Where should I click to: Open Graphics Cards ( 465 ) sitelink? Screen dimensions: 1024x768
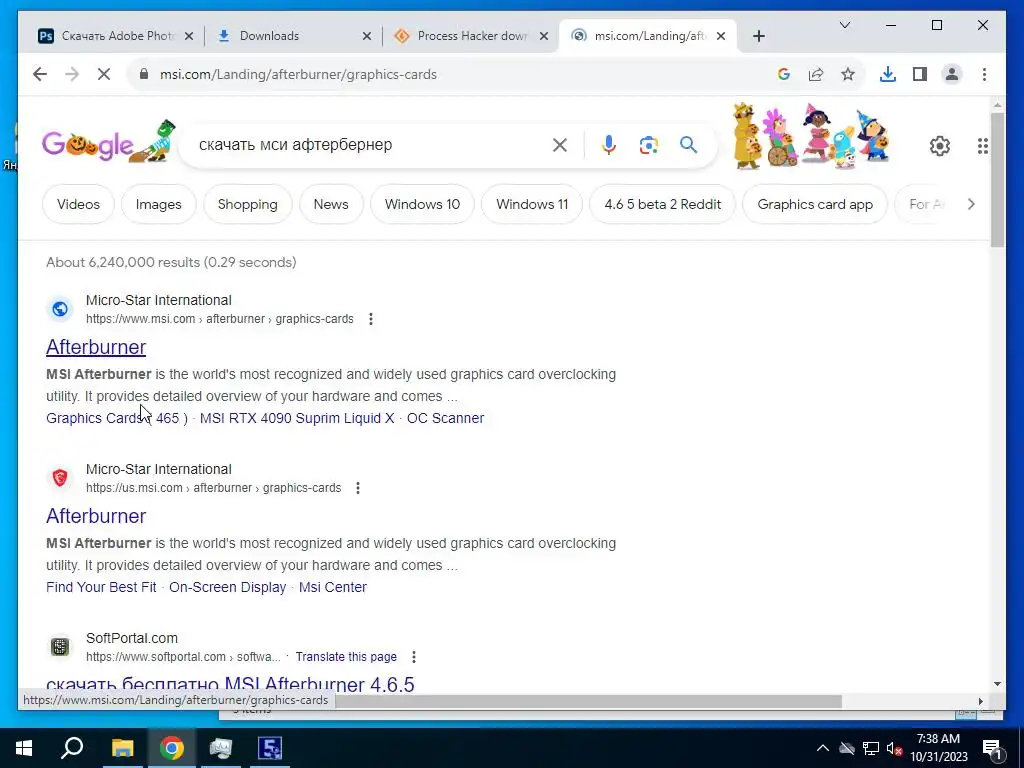[117, 418]
